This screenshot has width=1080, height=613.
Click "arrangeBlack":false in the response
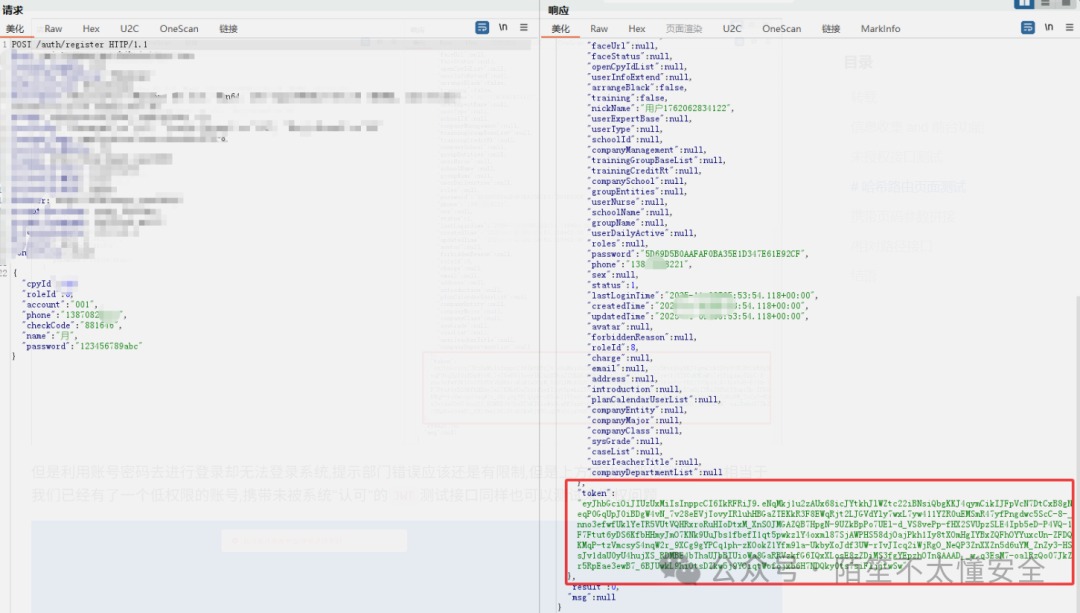pyautogui.click(x=637, y=87)
